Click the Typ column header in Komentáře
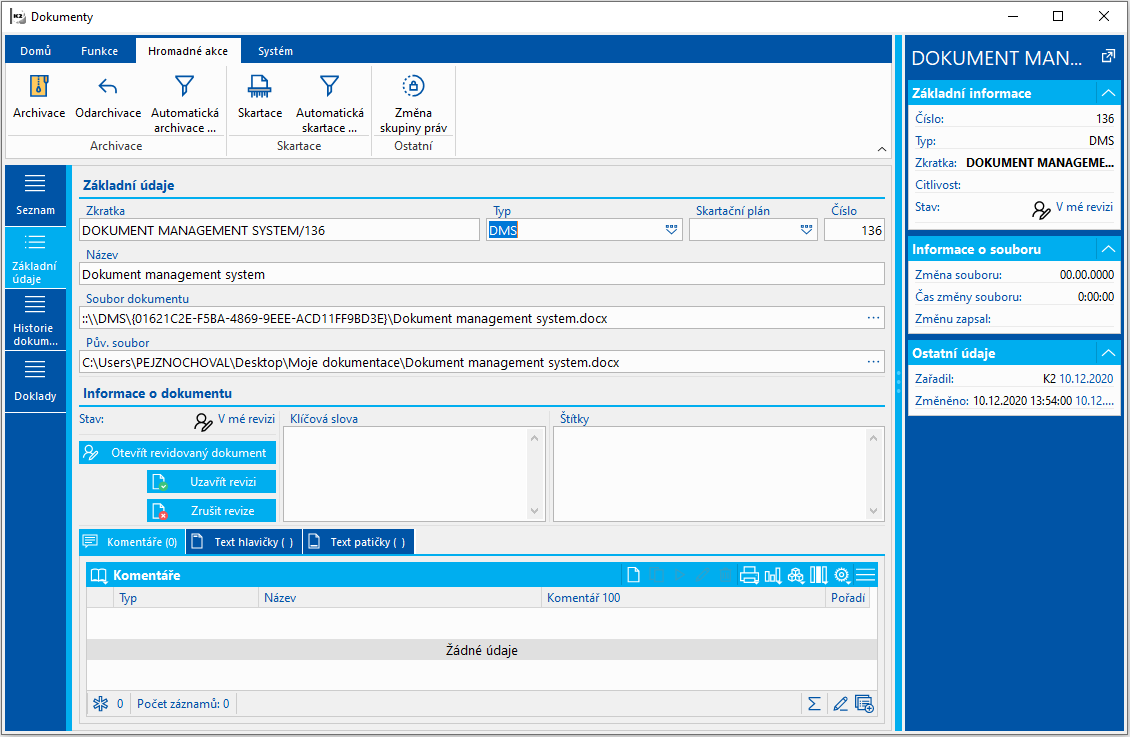 (186, 598)
